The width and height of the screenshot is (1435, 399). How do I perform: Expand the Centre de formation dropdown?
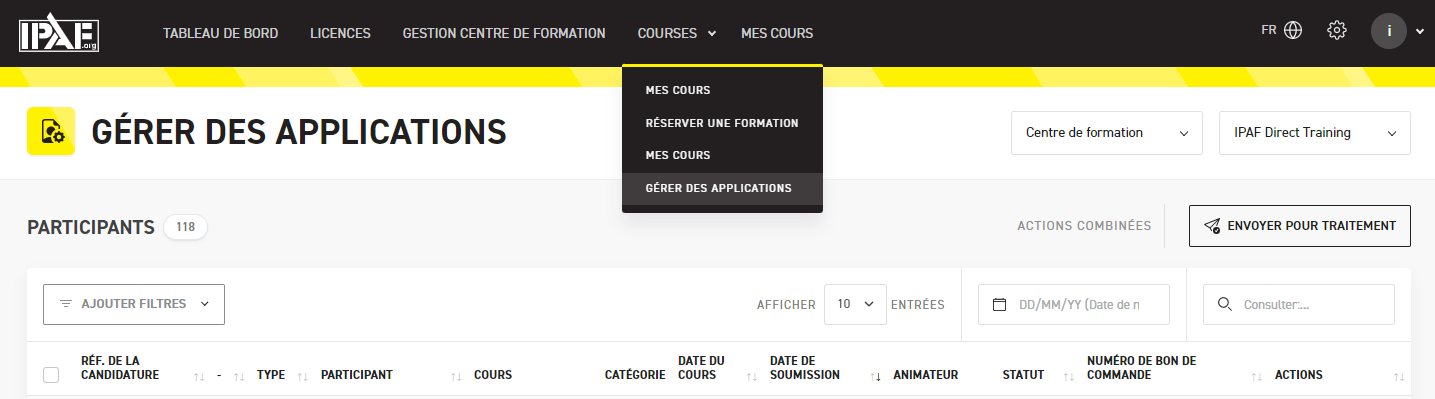coord(1107,133)
